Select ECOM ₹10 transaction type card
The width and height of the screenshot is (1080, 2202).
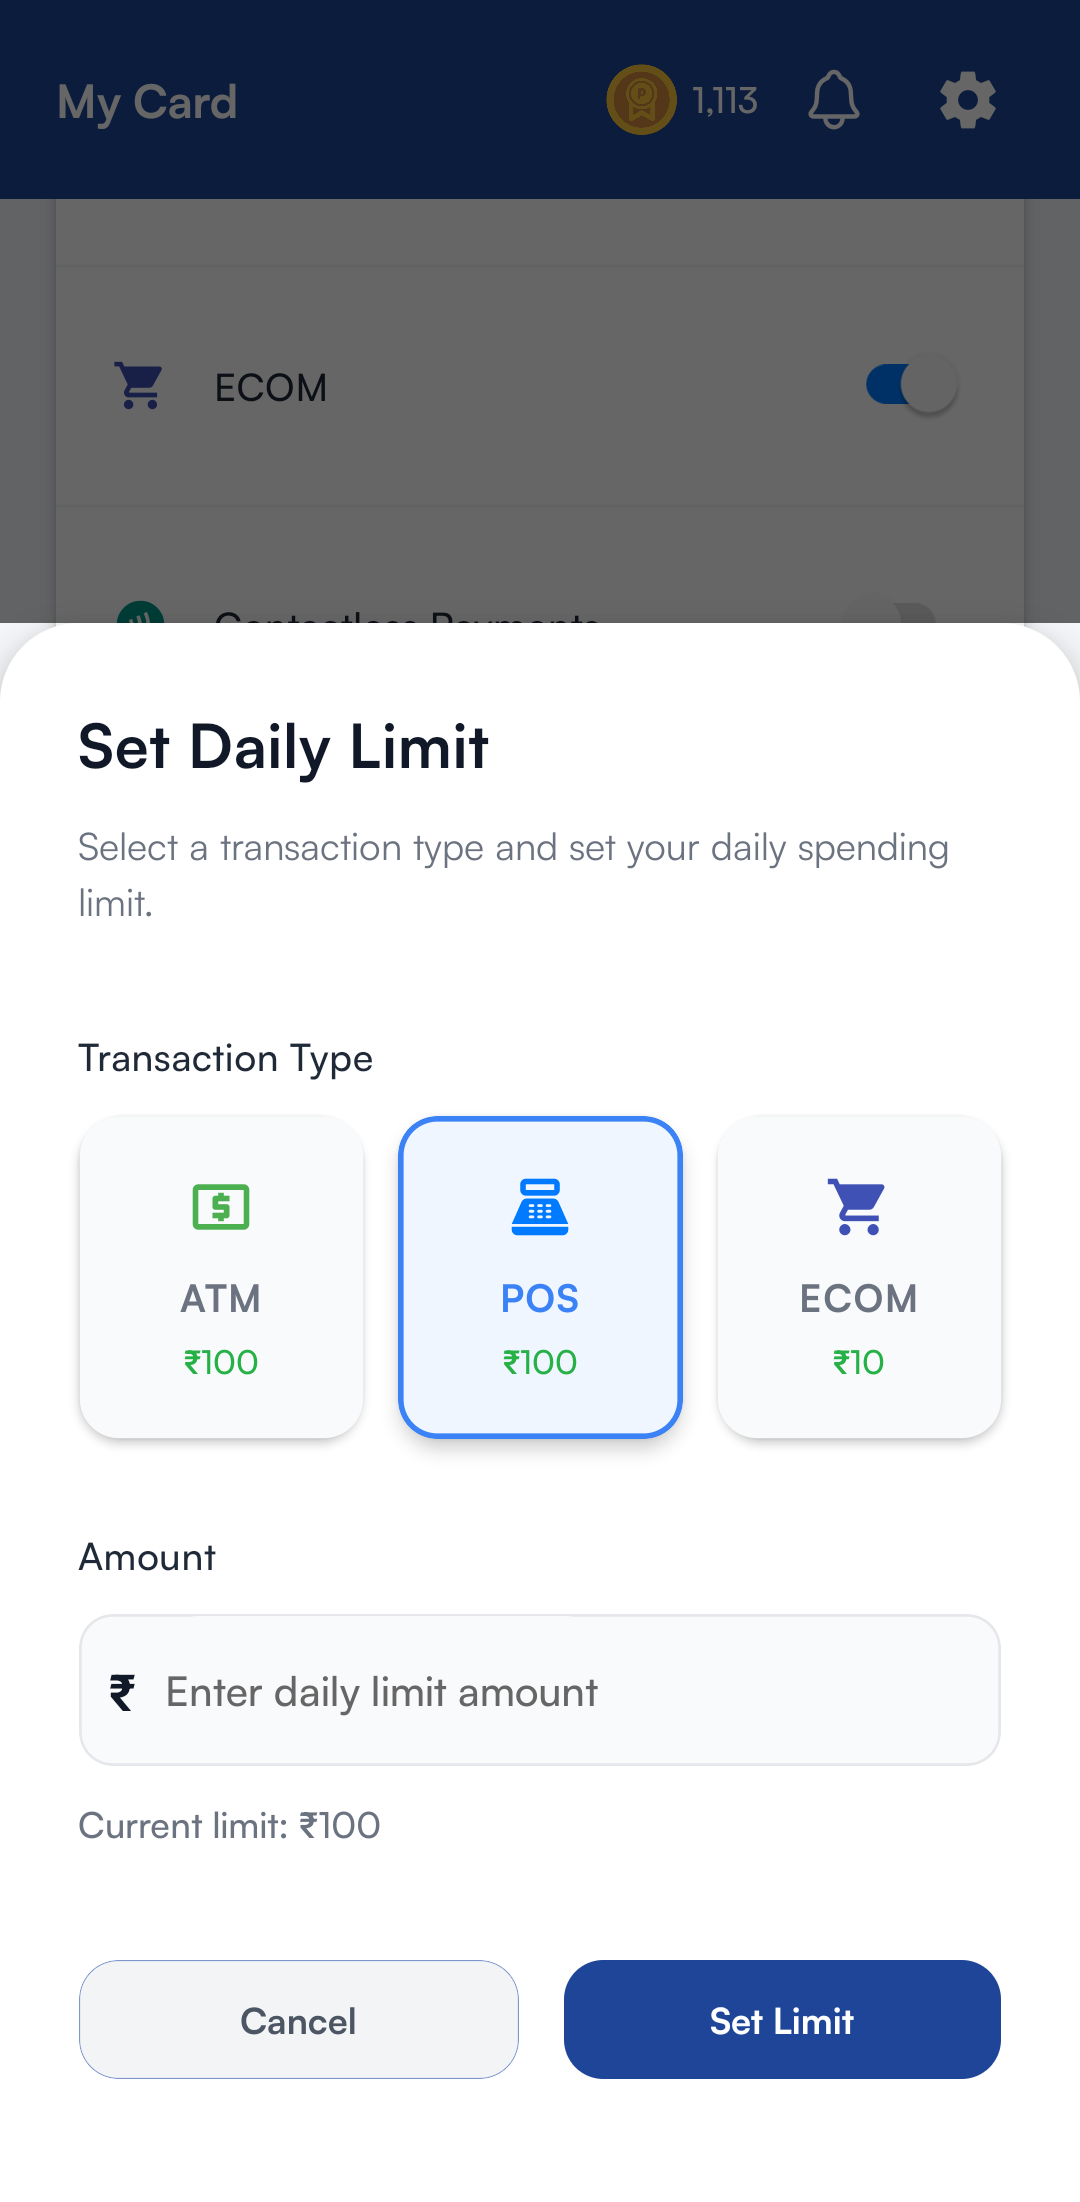[859, 1277]
